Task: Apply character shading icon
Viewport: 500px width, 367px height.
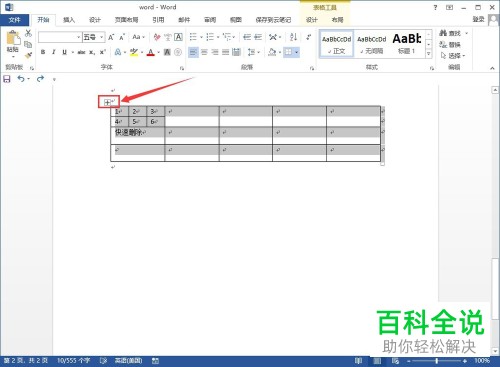Action: tap(167, 52)
